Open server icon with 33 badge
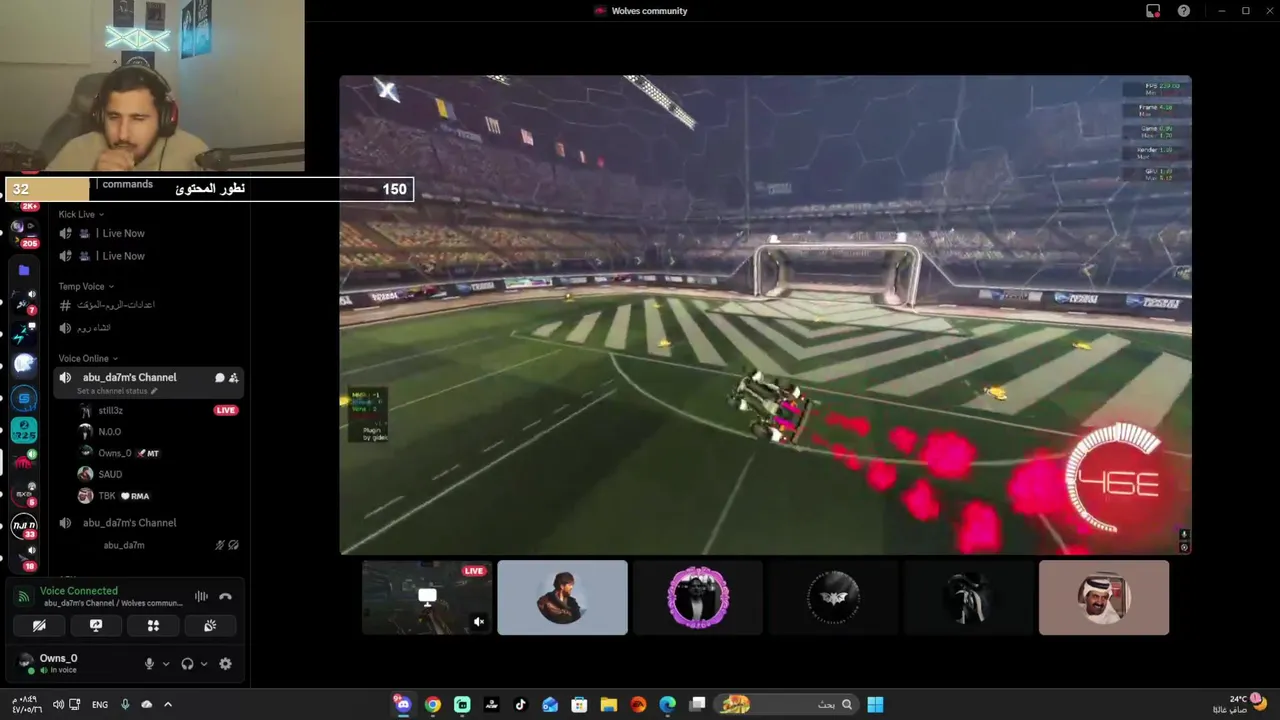1280x720 pixels. [24, 525]
